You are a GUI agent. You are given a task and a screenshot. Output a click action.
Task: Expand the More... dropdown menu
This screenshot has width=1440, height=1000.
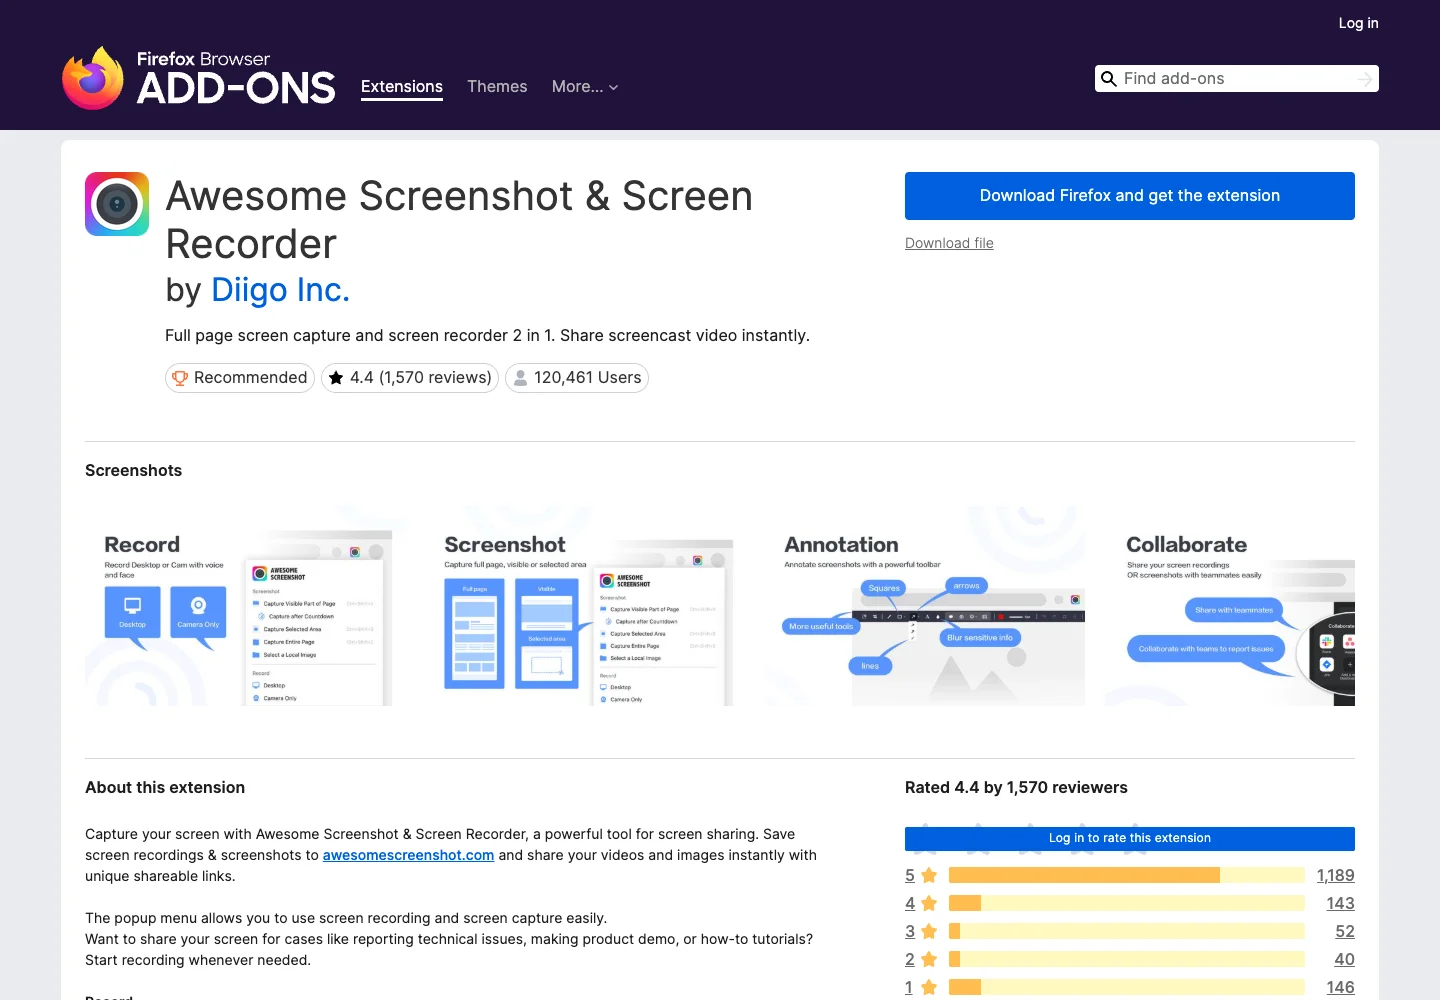(x=585, y=87)
